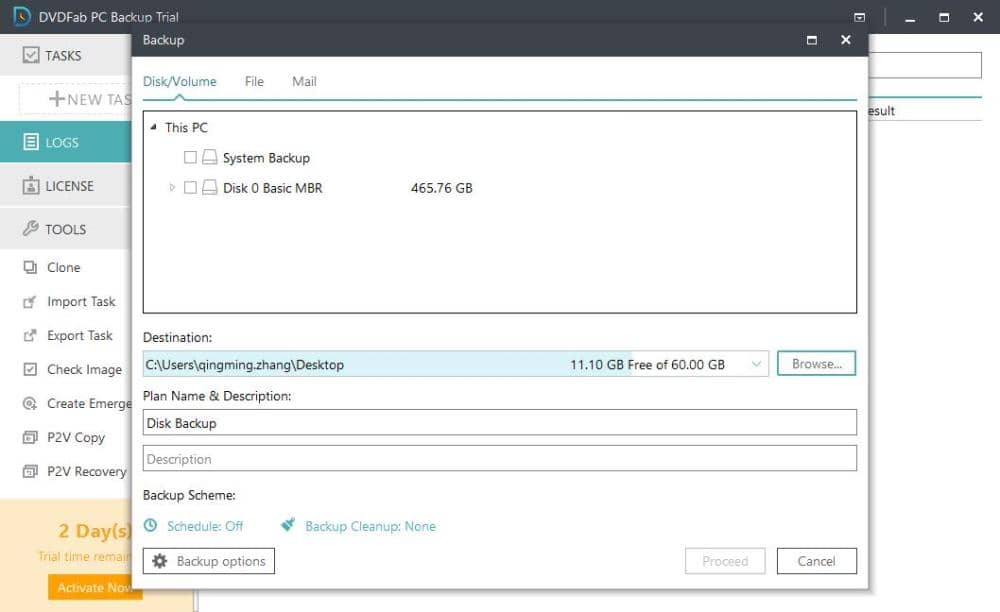
Task: Select the System Backup tree row label
Action: coord(266,157)
